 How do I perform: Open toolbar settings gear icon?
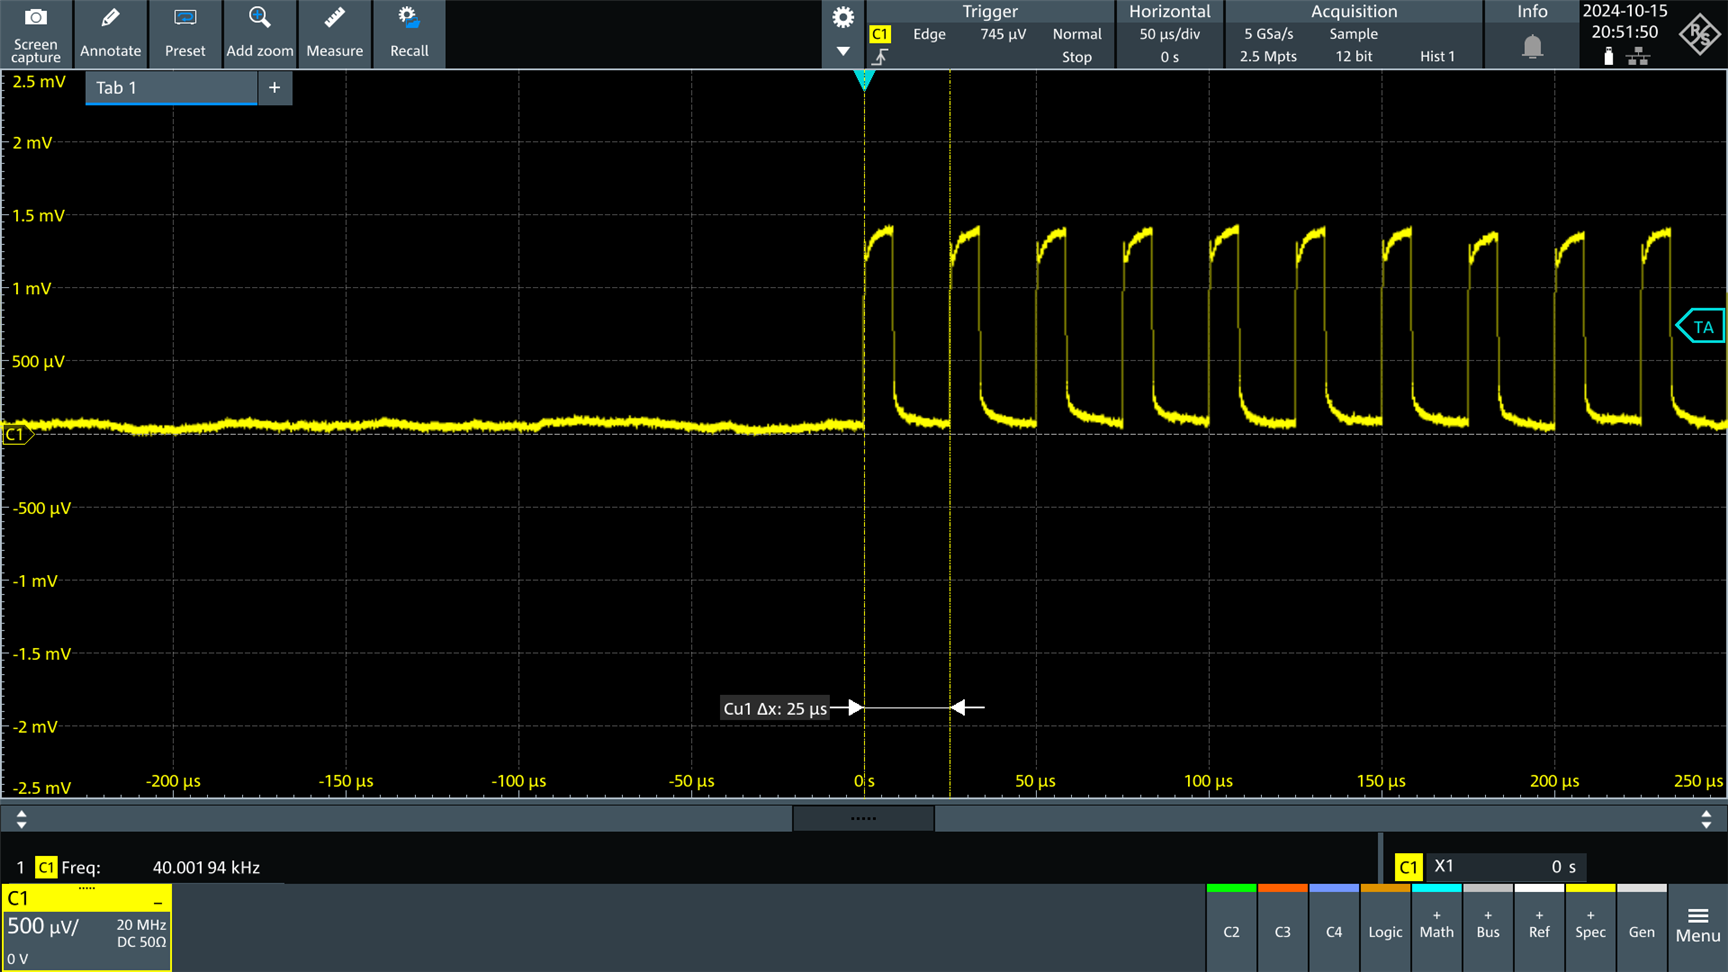point(843,17)
